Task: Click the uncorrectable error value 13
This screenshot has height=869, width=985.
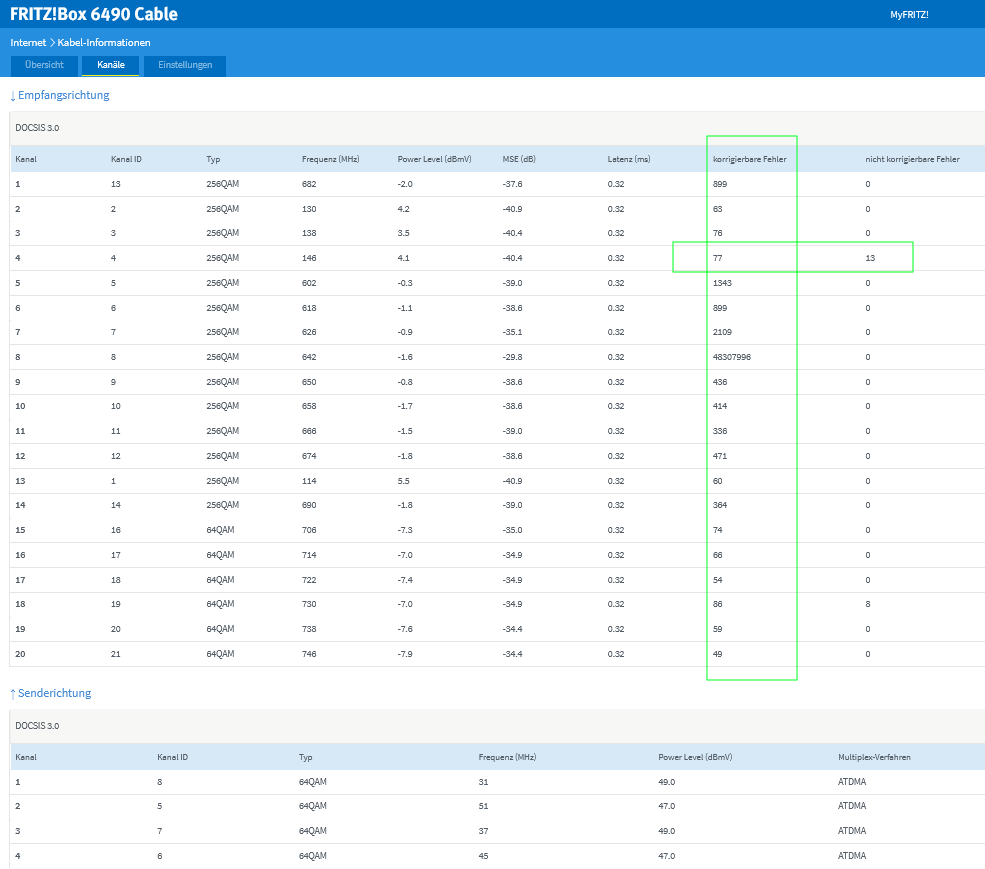Action: pyautogui.click(x=870, y=258)
